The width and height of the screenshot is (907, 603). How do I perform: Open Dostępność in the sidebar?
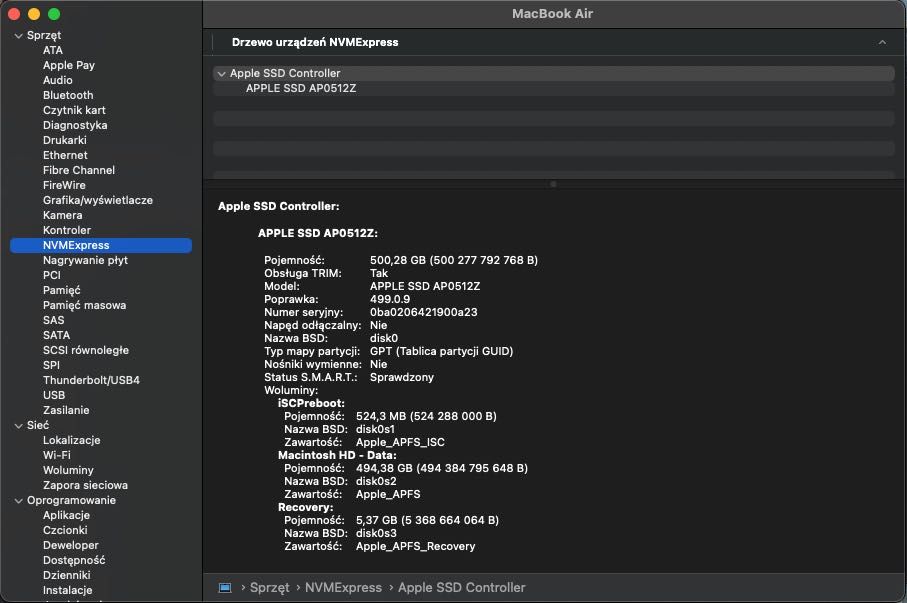(74, 561)
